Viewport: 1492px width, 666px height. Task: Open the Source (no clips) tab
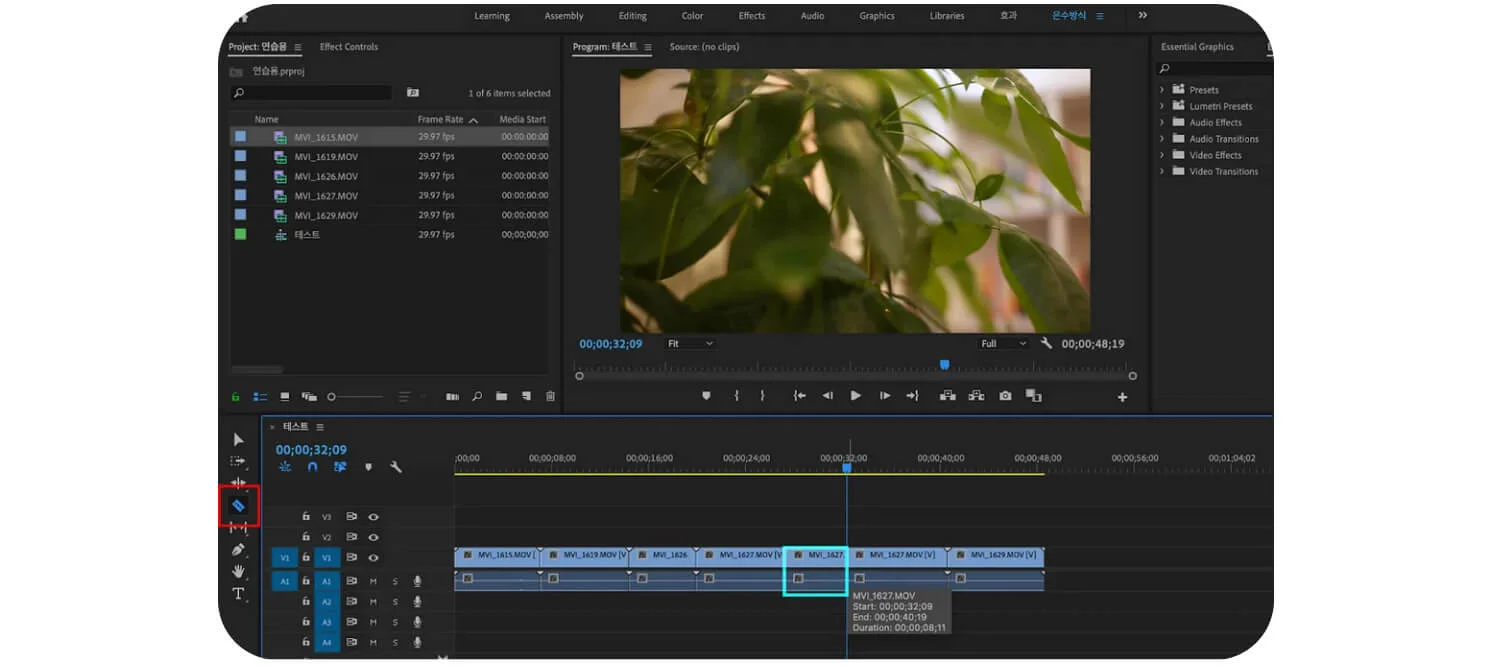tap(705, 47)
